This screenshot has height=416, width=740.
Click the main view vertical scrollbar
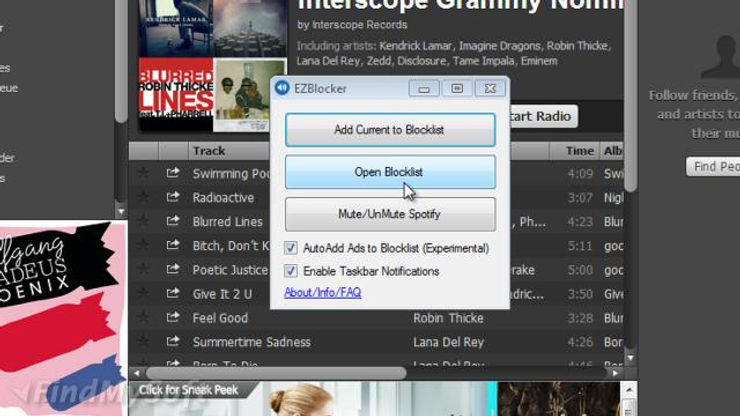point(631,94)
